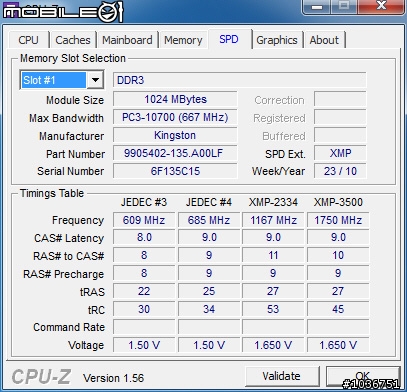Click tRC value 45
This screenshot has width=407, height=392.
click(338, 309)
